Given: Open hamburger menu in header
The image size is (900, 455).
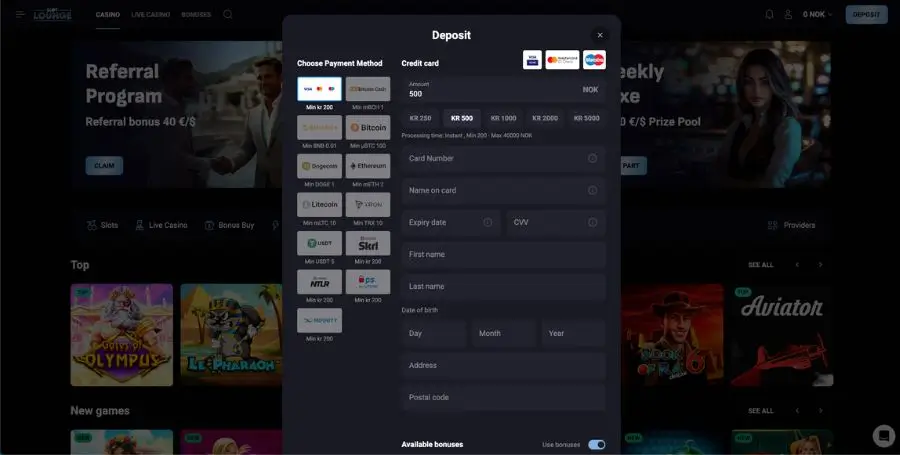Looking at the screenshot, I should tap(21, 14).
